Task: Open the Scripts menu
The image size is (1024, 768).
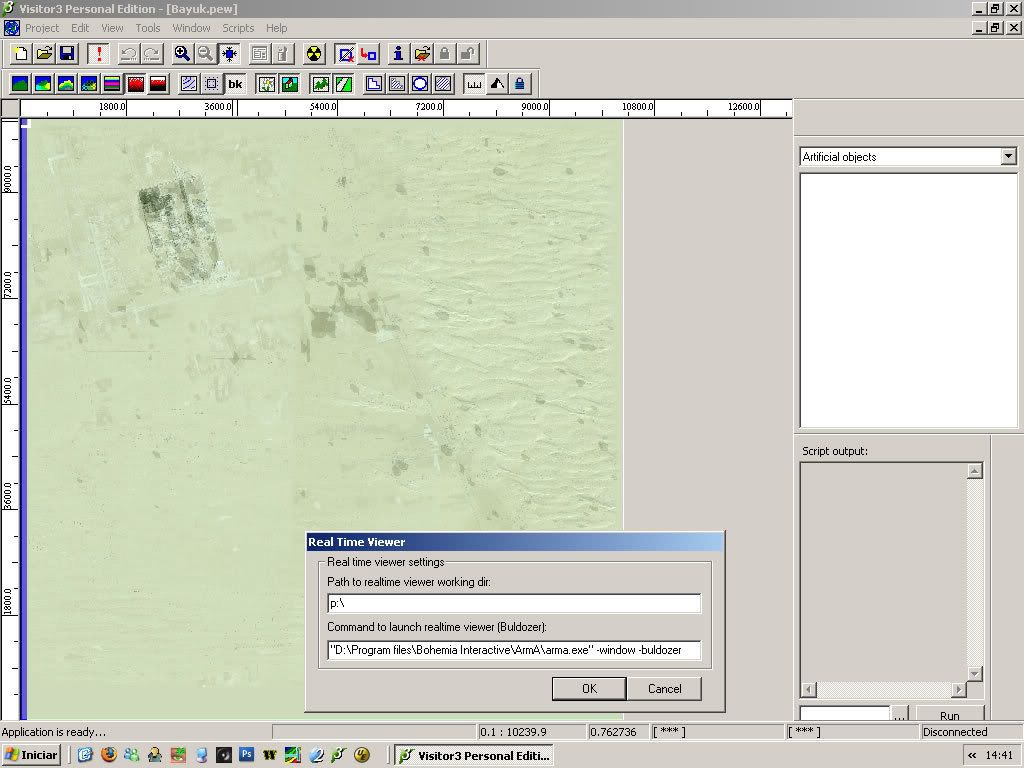Action: [x=238, y=28]
